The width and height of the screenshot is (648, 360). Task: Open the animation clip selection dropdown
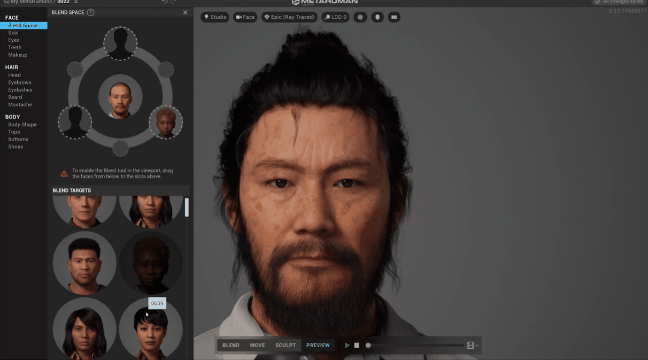tap(473, 345)
